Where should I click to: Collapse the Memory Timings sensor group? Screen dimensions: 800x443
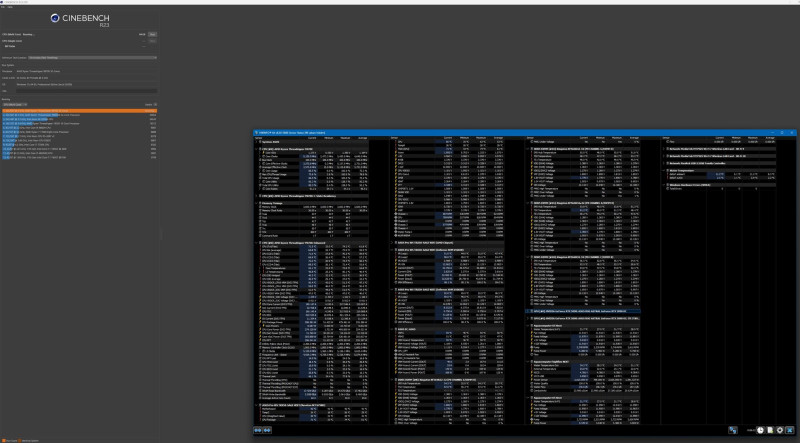(x=257, y=203)
